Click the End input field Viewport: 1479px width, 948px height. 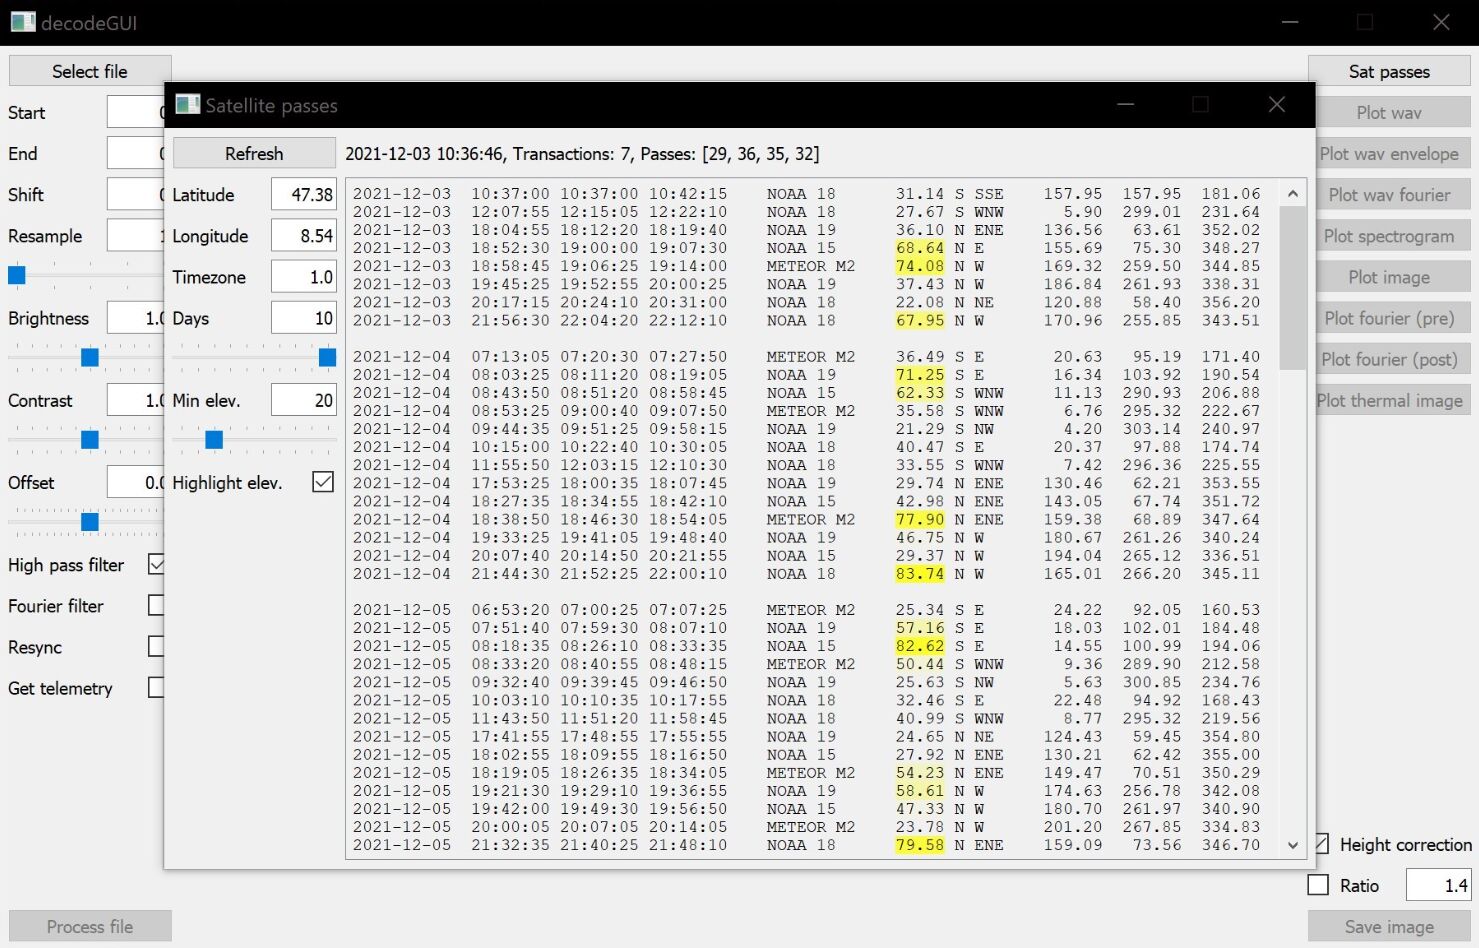135,153
